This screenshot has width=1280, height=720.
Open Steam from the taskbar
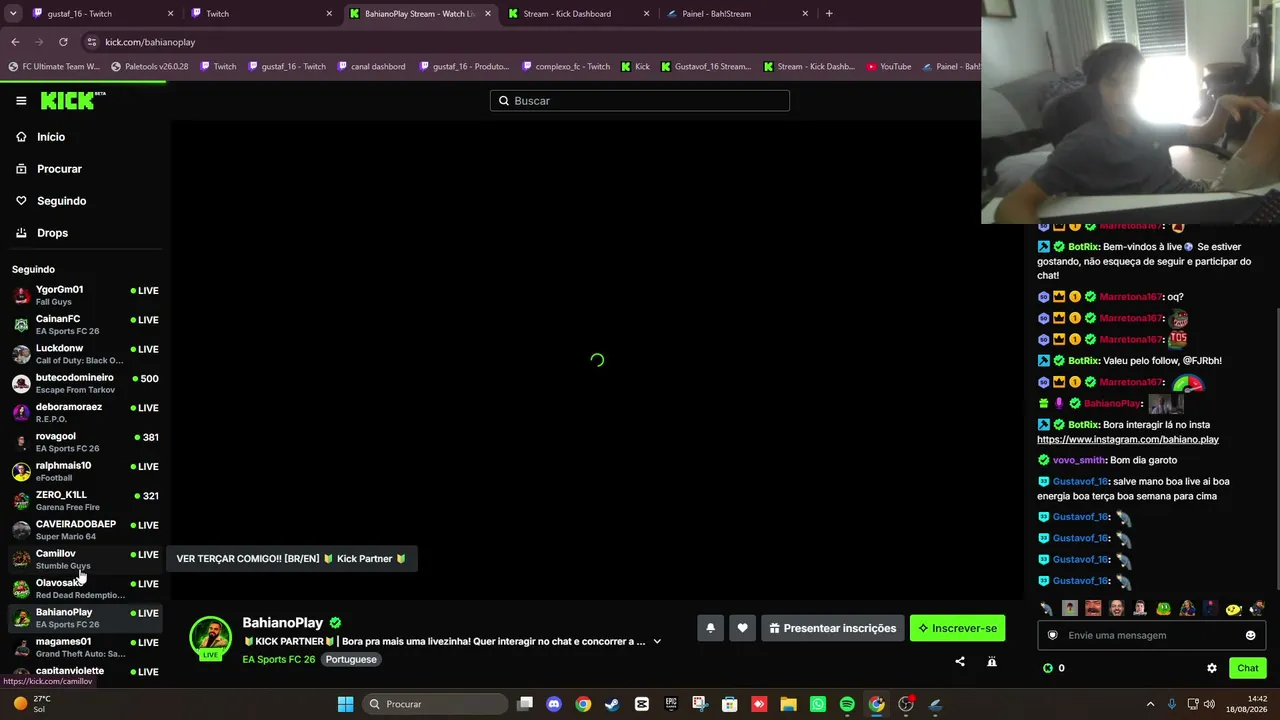pyautogui.click(x=612, y=704)
